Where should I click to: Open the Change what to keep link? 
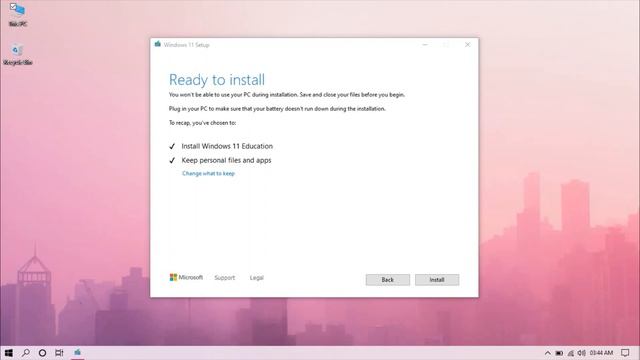coord(208,173)
